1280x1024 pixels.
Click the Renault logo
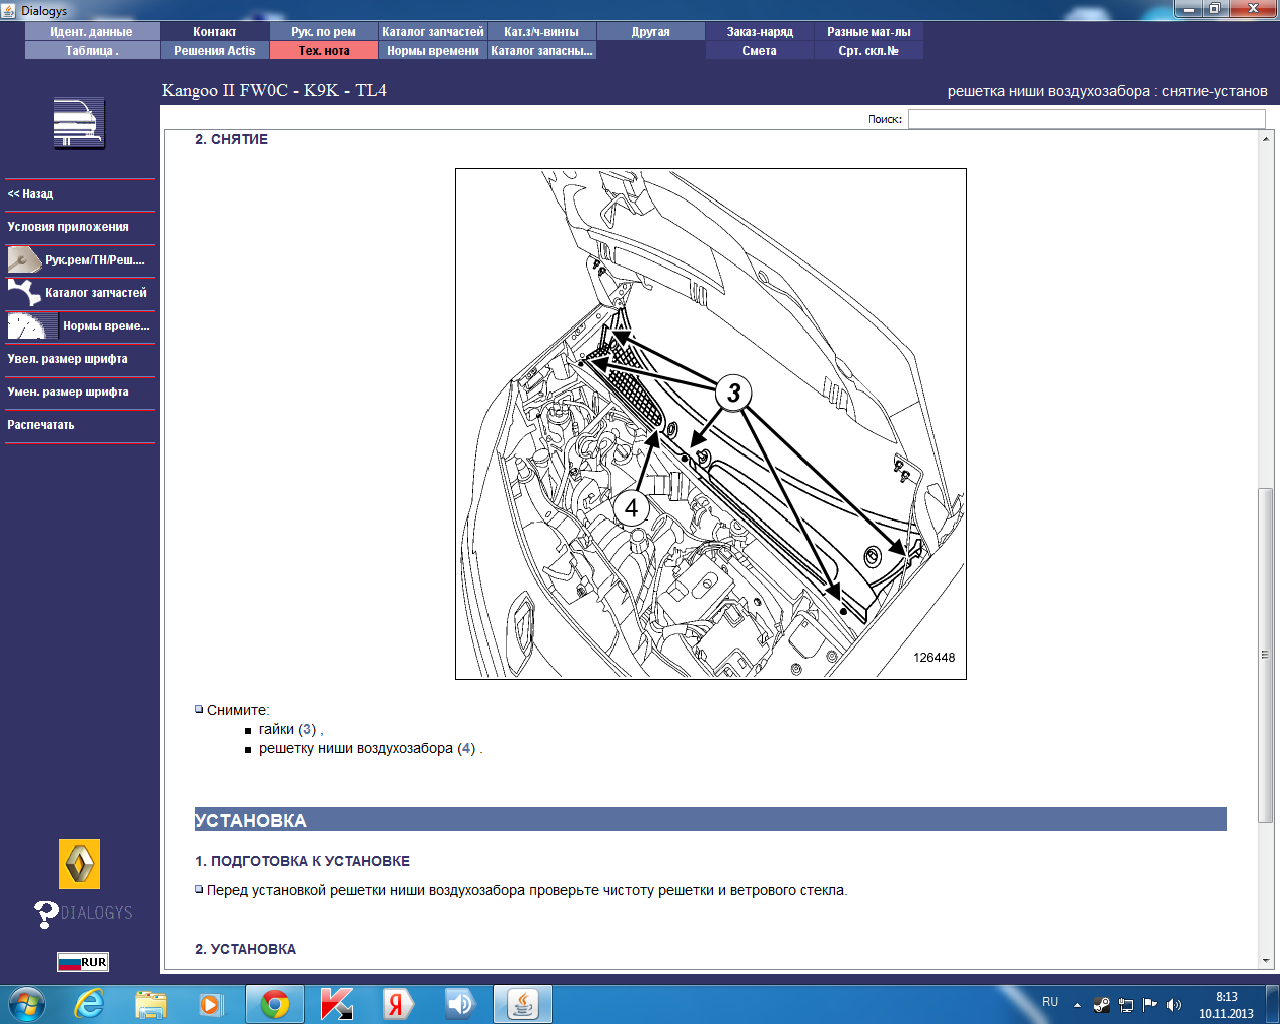pyautogui.click(x=80, y=864)
